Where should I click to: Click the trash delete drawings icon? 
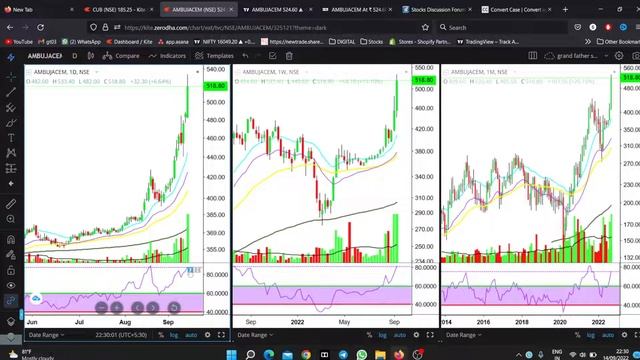click(x=289, y=56)
